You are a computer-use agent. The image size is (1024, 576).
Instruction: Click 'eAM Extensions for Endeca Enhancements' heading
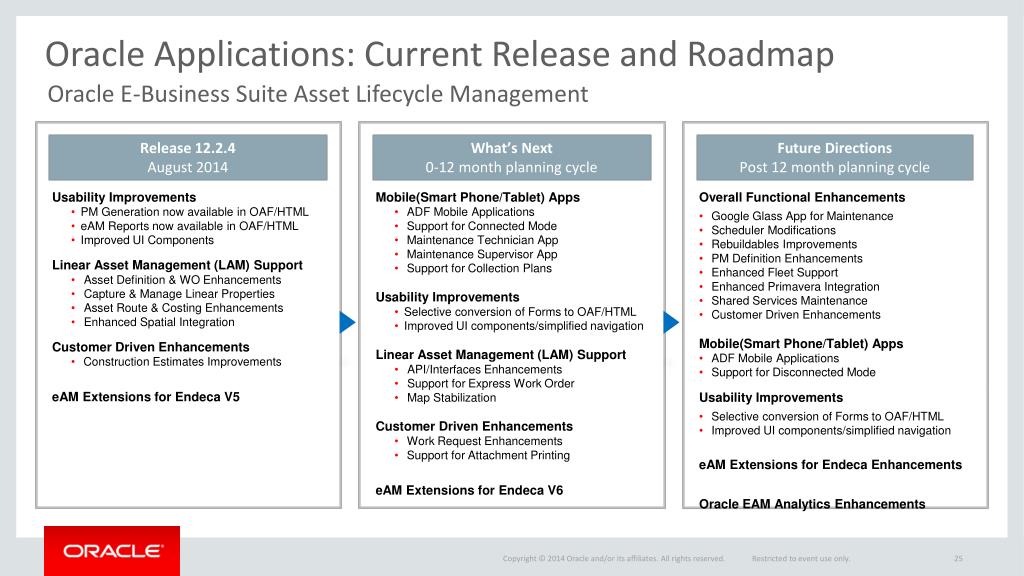[830, 465]
